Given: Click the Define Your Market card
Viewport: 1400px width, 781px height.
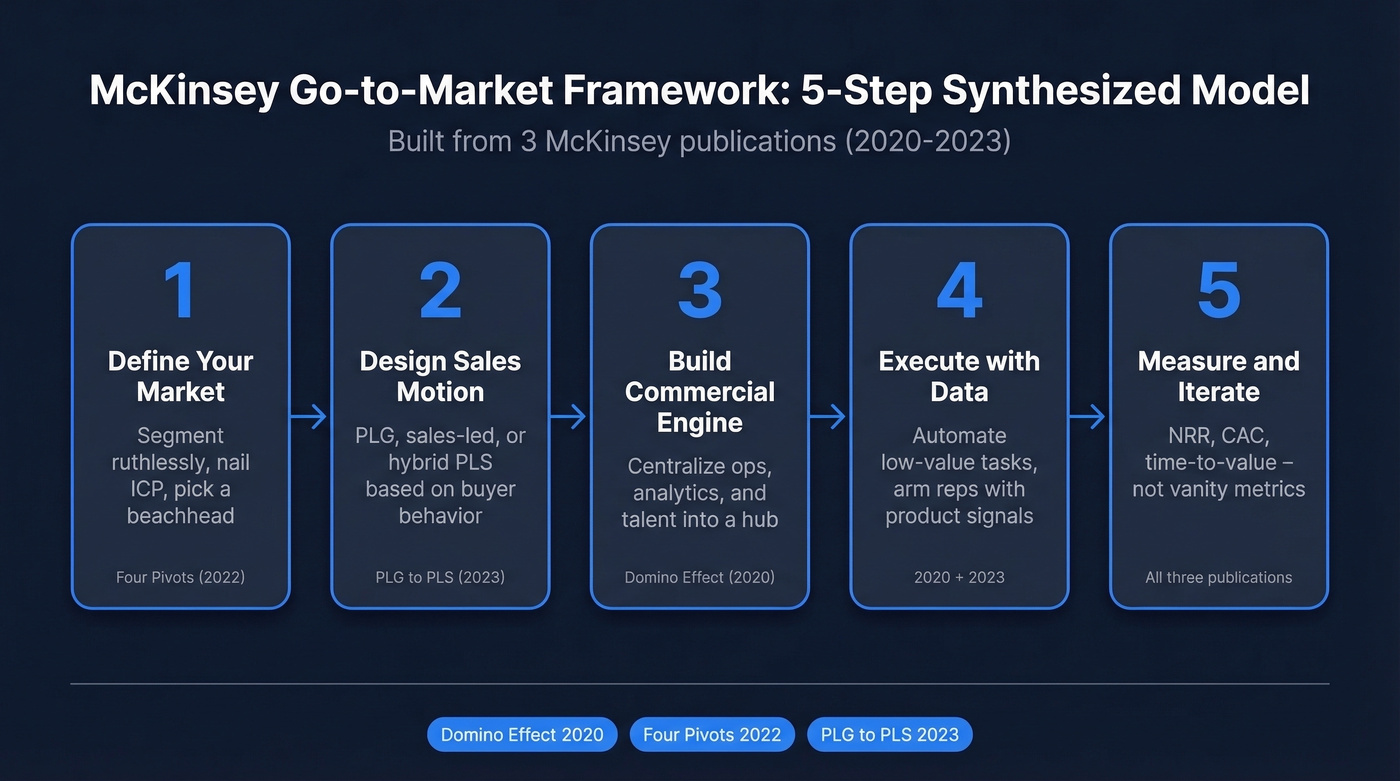Looking at the screenshot, I should point(180,415).
